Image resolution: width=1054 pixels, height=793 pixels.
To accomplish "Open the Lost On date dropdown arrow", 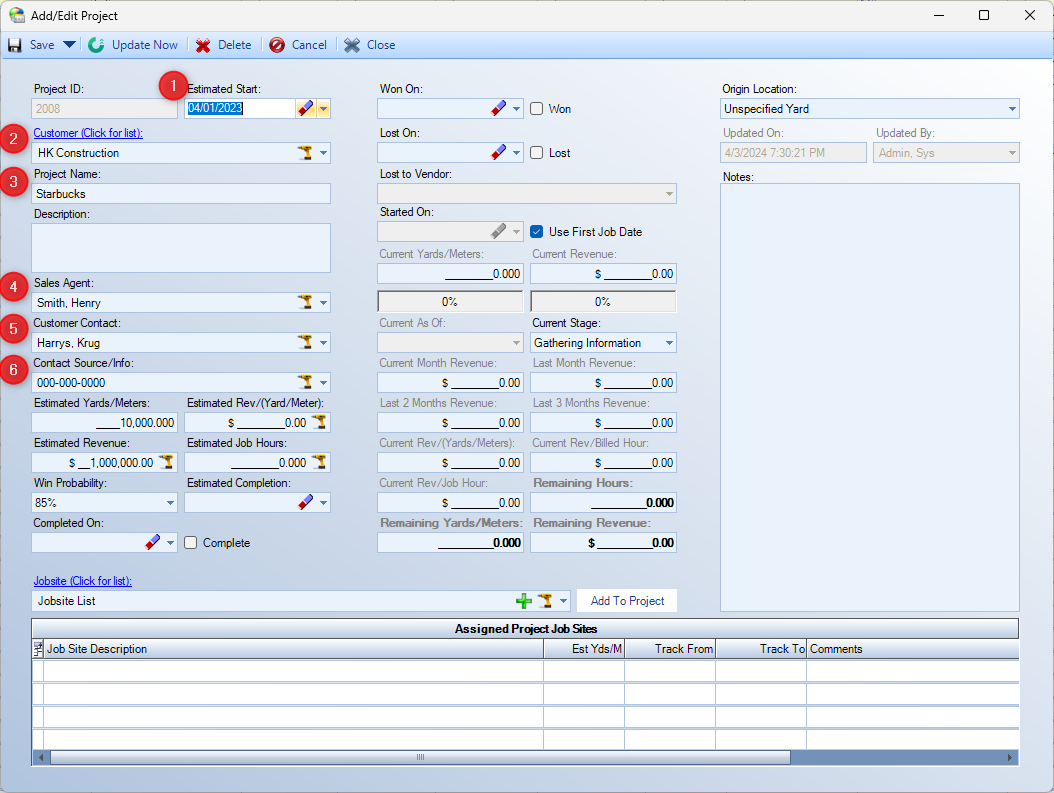I will [x=516, y=153].
